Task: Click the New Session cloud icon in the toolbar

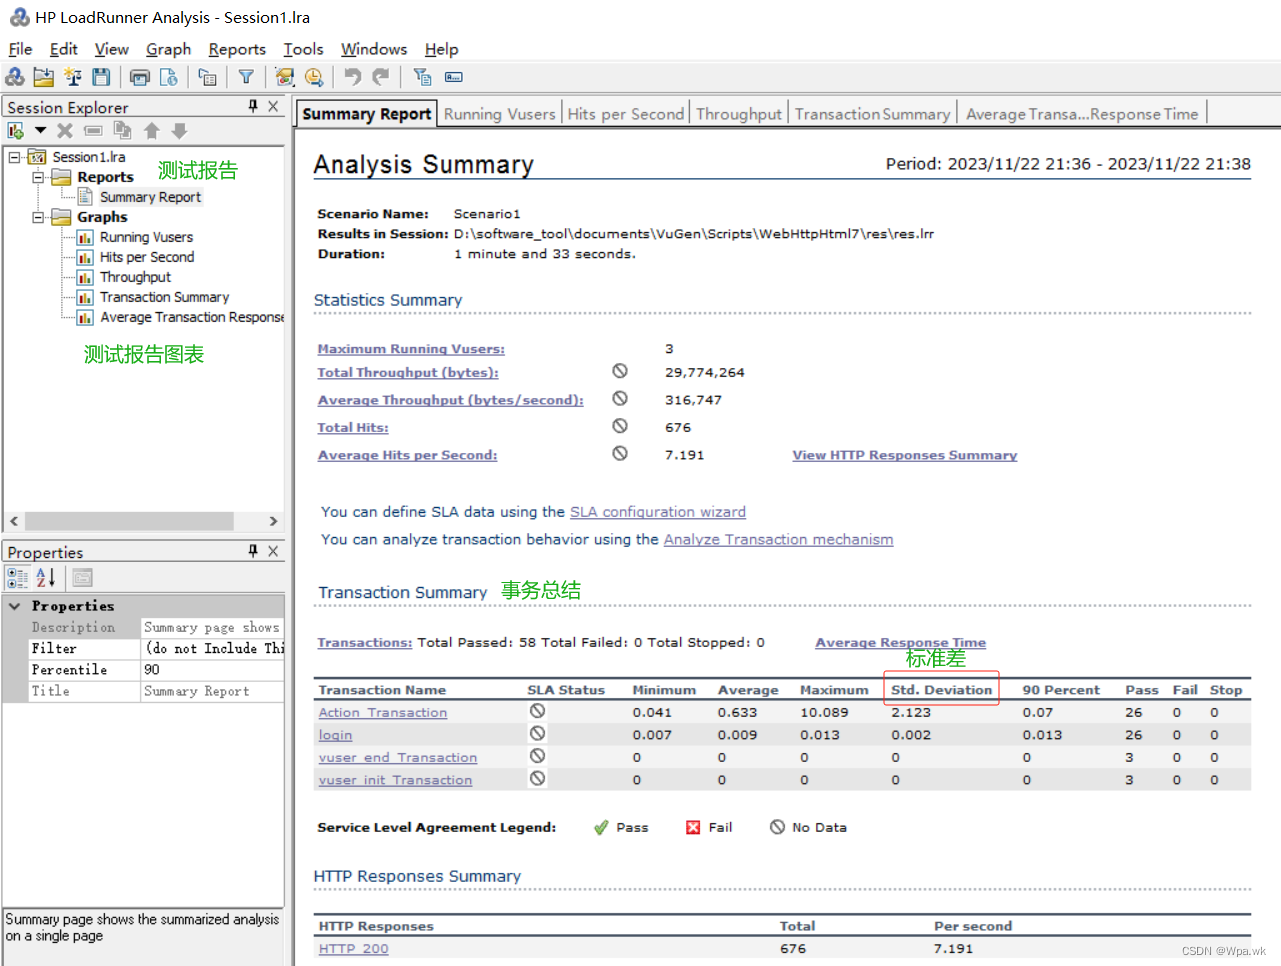Action: point(15,77)
